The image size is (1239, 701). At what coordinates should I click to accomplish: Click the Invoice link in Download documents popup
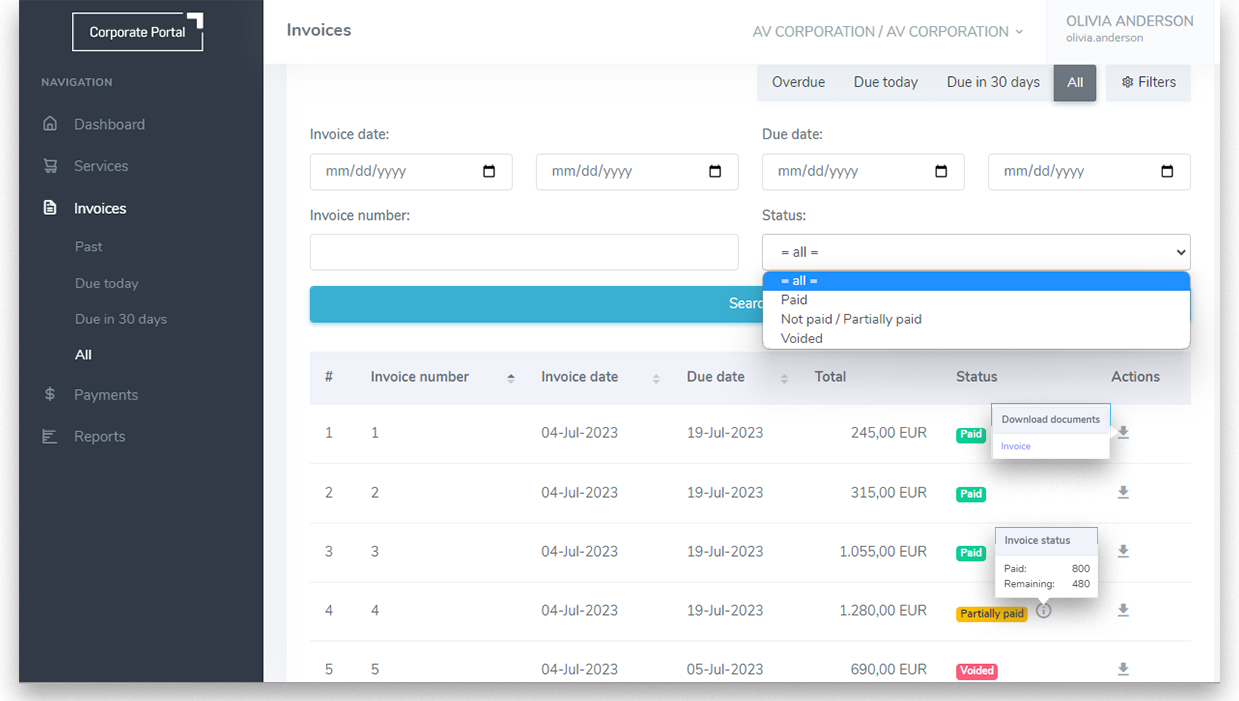[1016, 447]
